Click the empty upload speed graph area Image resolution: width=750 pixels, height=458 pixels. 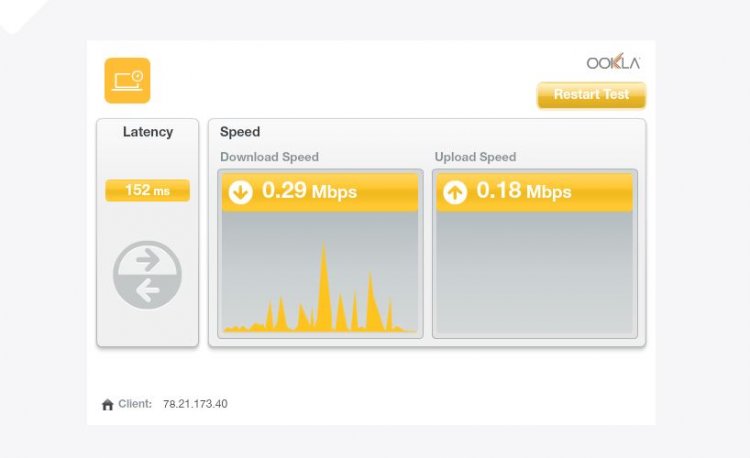point(535,272)
